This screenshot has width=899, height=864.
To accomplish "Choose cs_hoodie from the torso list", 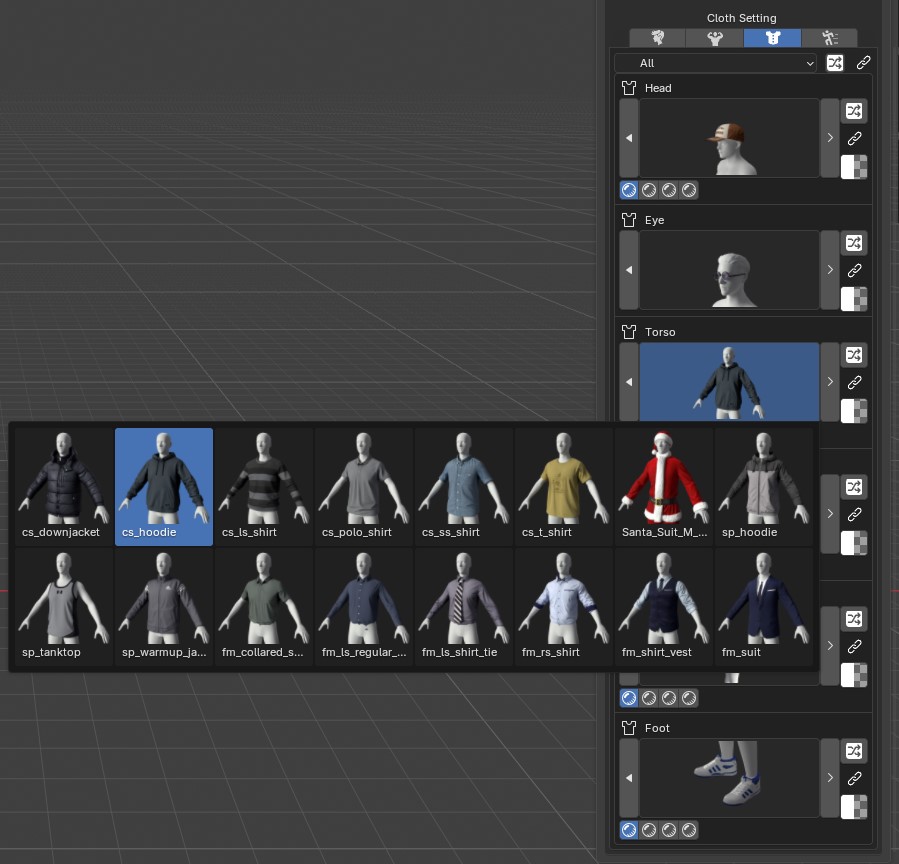I will (164, 486).
